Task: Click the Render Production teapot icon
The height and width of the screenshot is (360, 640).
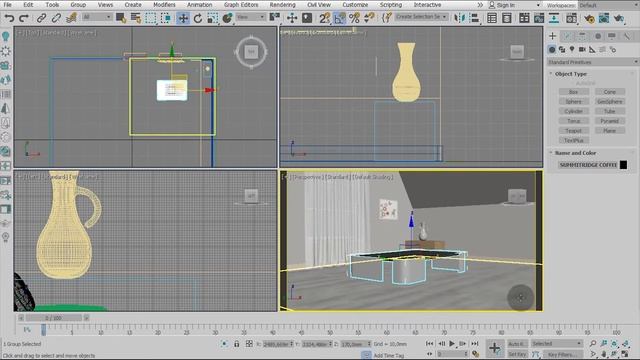Action: click(x=619, y=18)
